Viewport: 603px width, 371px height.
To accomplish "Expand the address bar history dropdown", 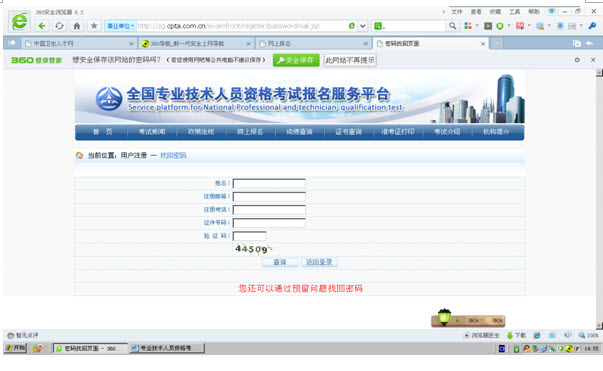I will [363, 26].
